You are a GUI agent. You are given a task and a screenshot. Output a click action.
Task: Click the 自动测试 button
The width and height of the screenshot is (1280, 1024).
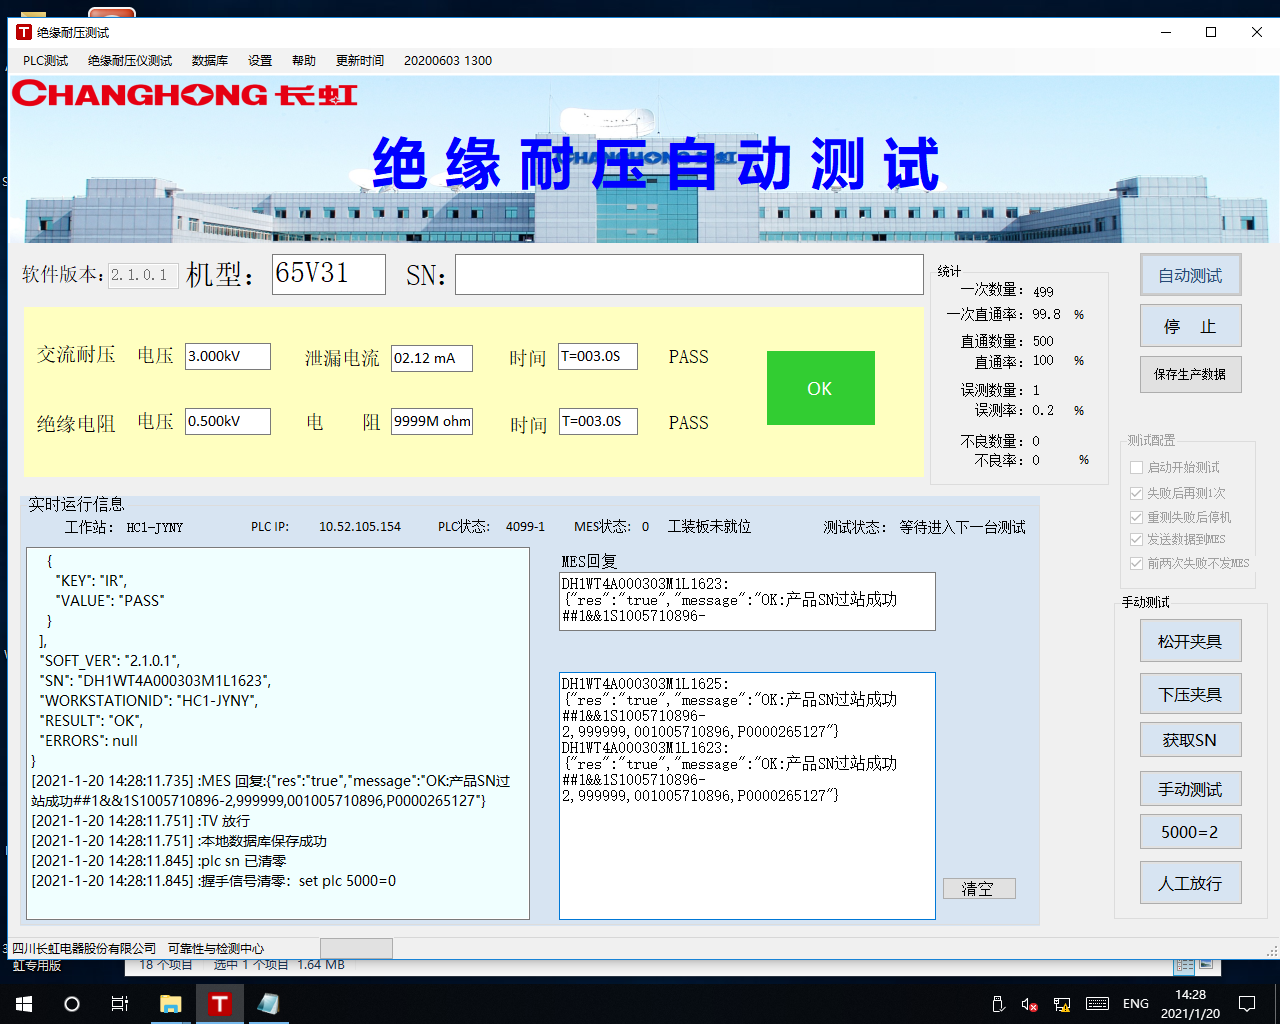tap(1190, 275)
